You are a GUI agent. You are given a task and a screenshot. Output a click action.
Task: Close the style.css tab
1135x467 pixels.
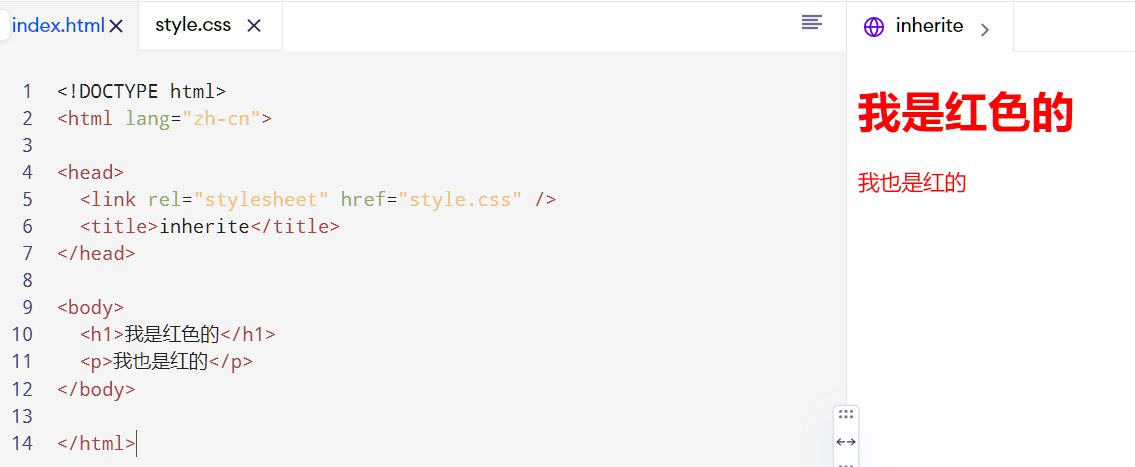click(x=253, y=26)
